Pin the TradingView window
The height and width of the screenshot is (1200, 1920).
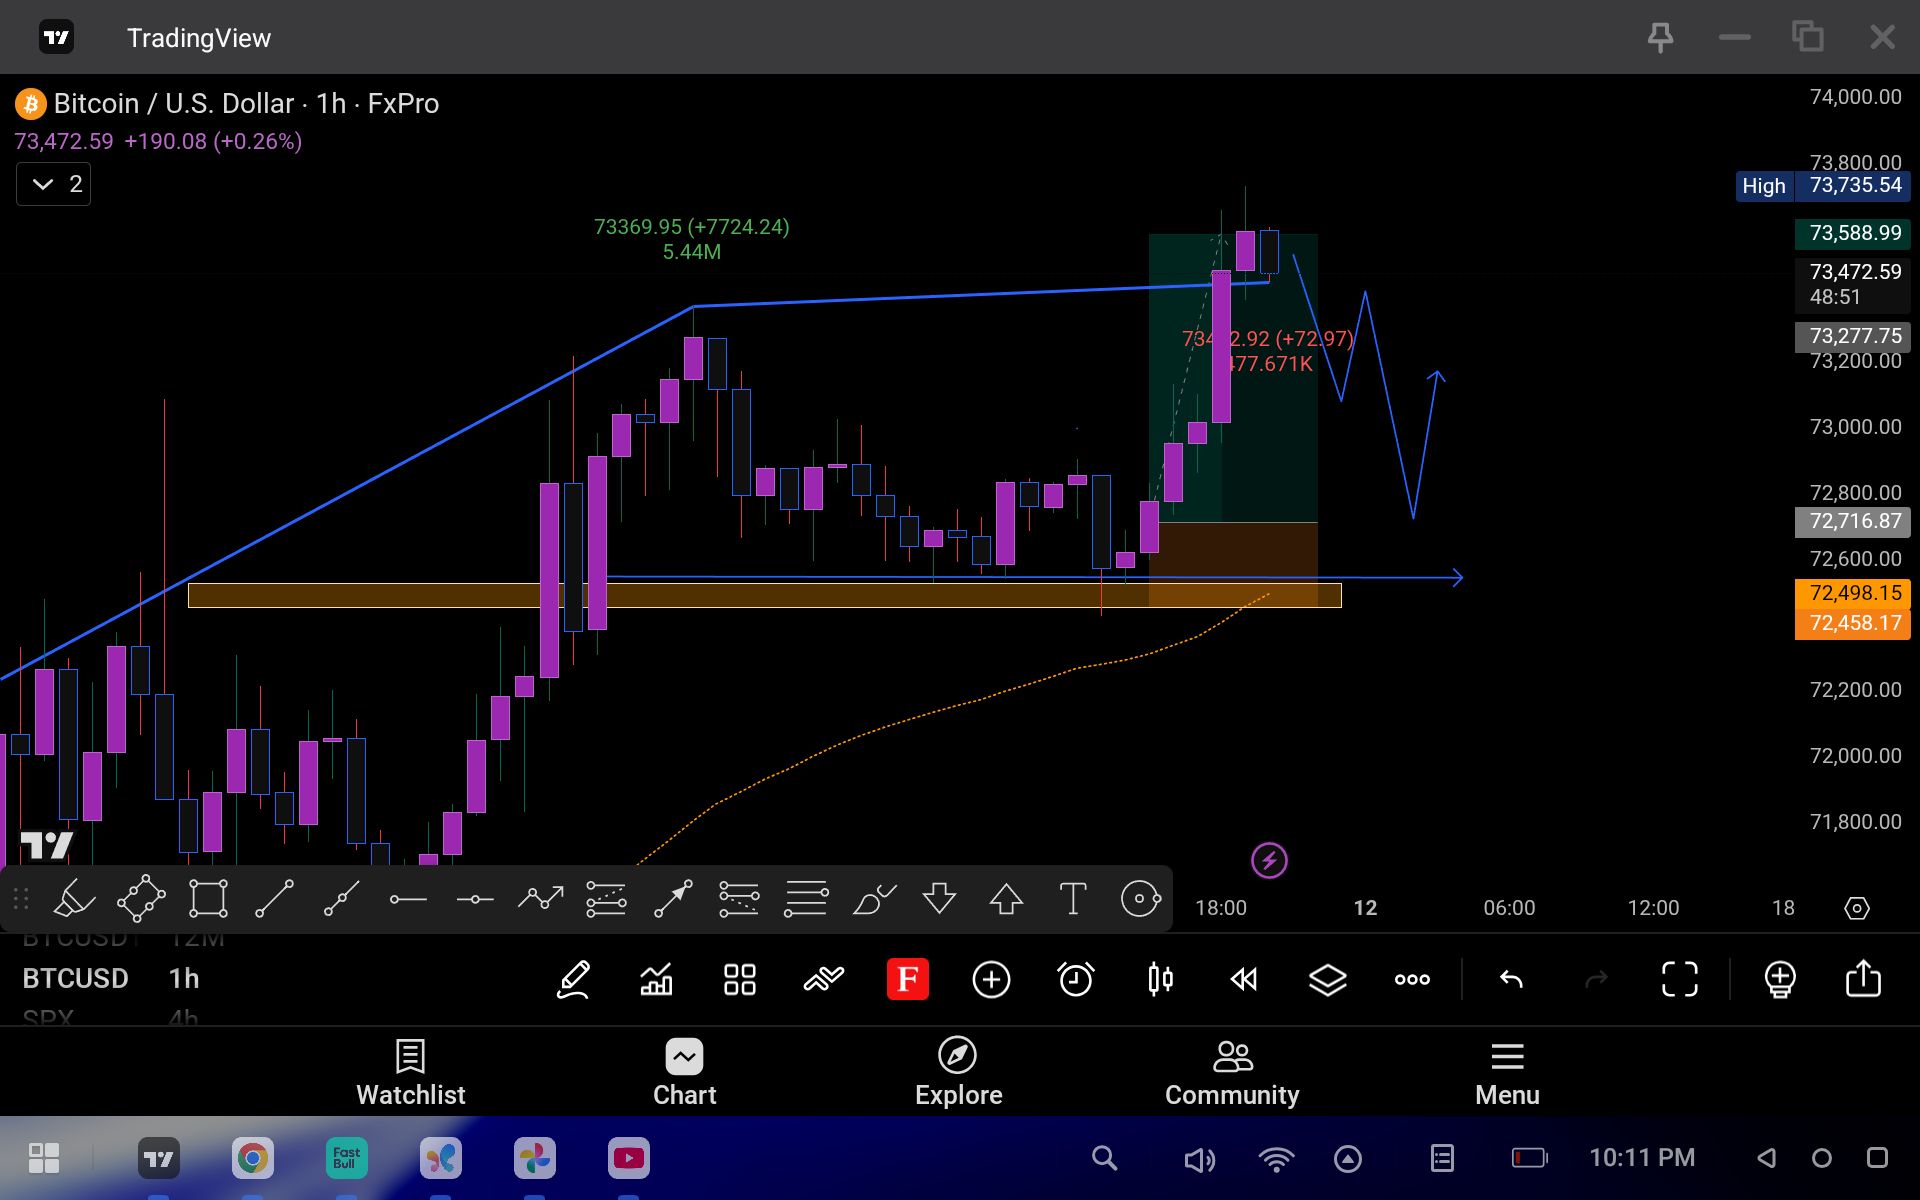coord(1660,38)
